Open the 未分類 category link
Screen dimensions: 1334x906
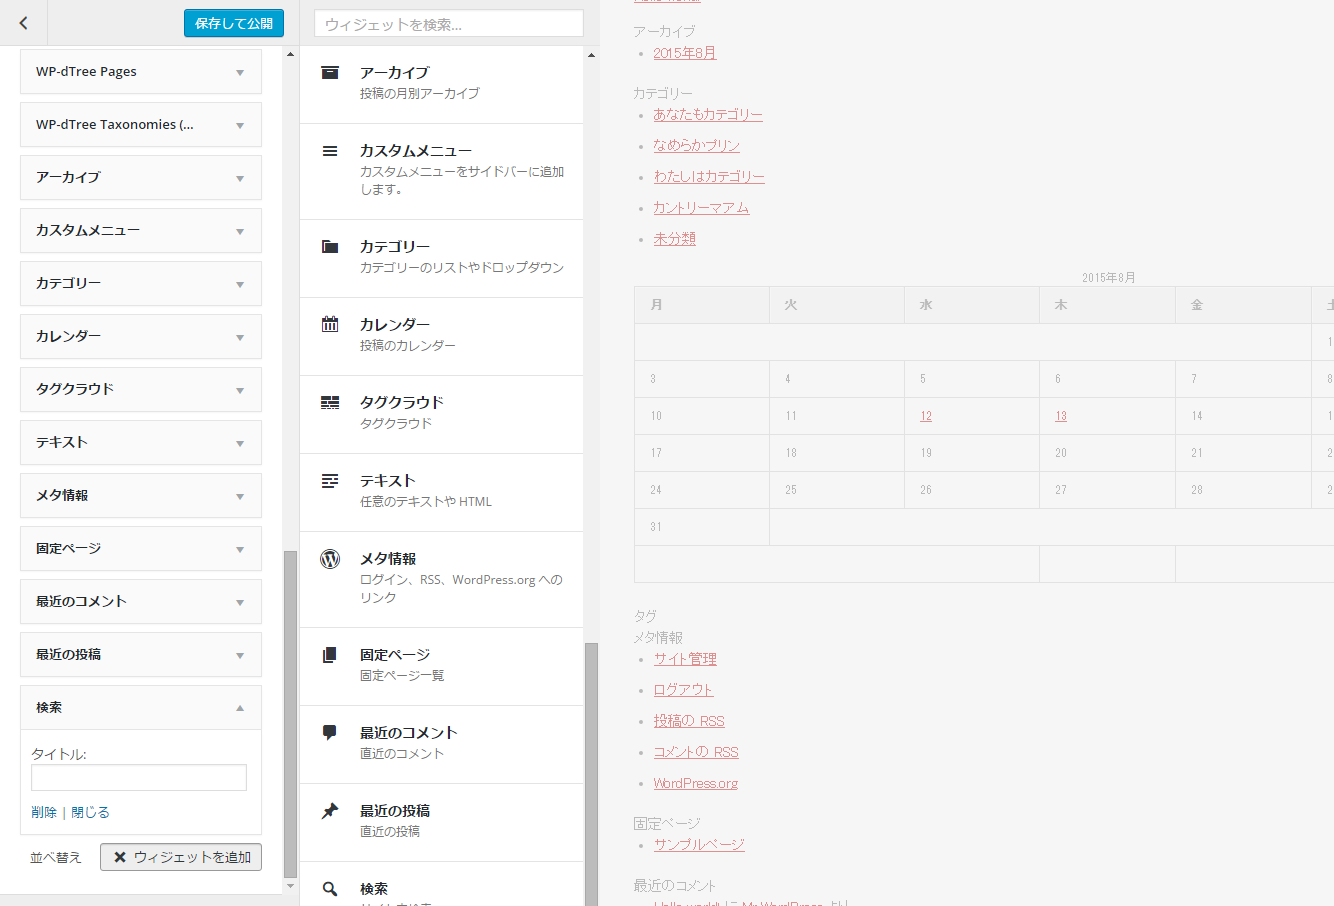[674, 239]
